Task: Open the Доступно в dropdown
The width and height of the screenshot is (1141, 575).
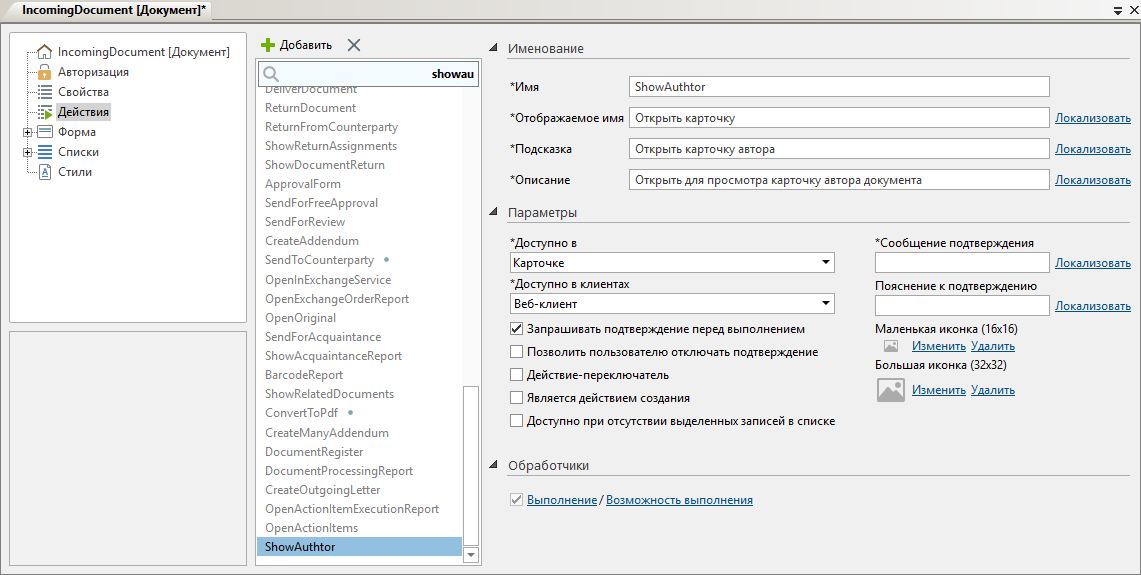Action: (826, 263)
